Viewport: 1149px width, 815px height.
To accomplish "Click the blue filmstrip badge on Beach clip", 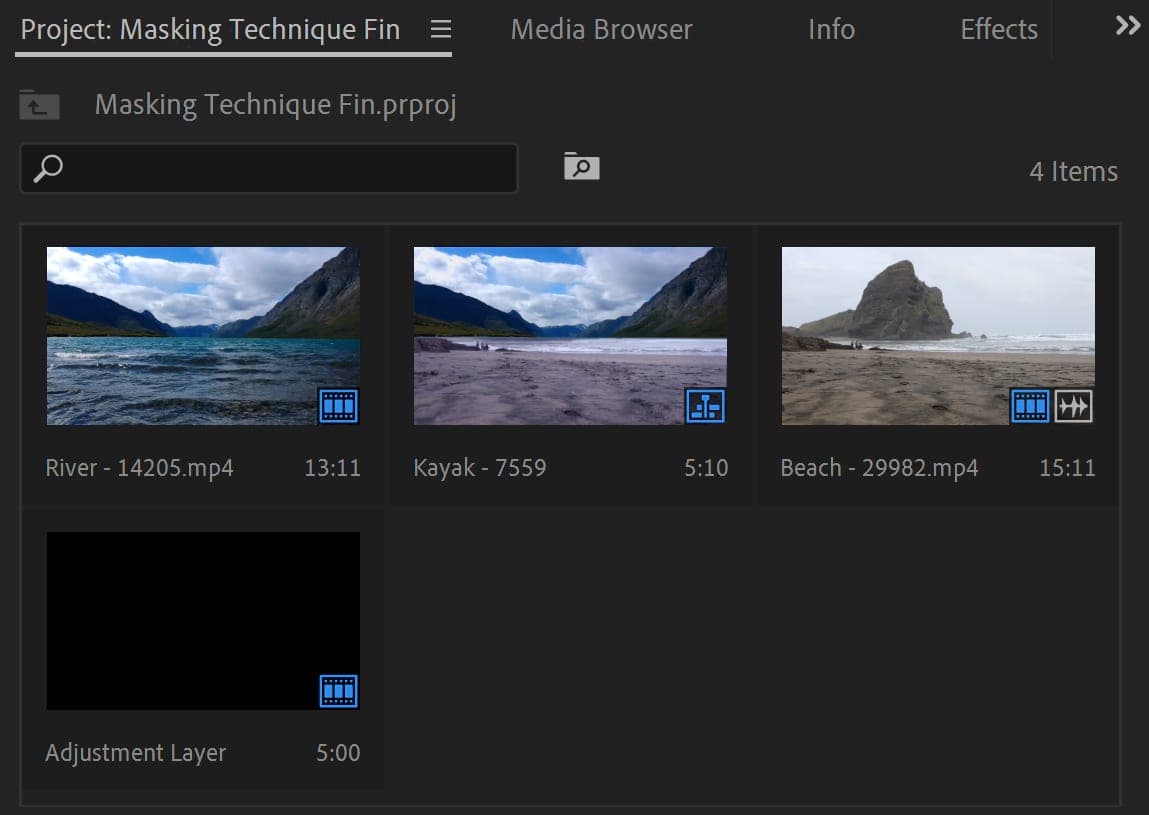I will [x=1030, y=406].
